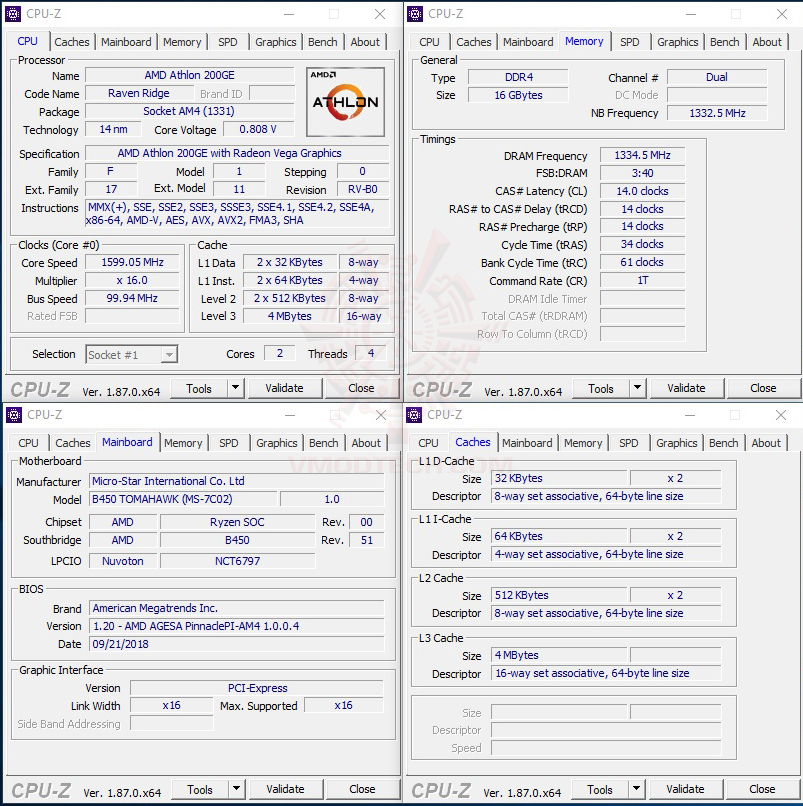Click CPU-Z app icon in Caches window titlebar

414,414
